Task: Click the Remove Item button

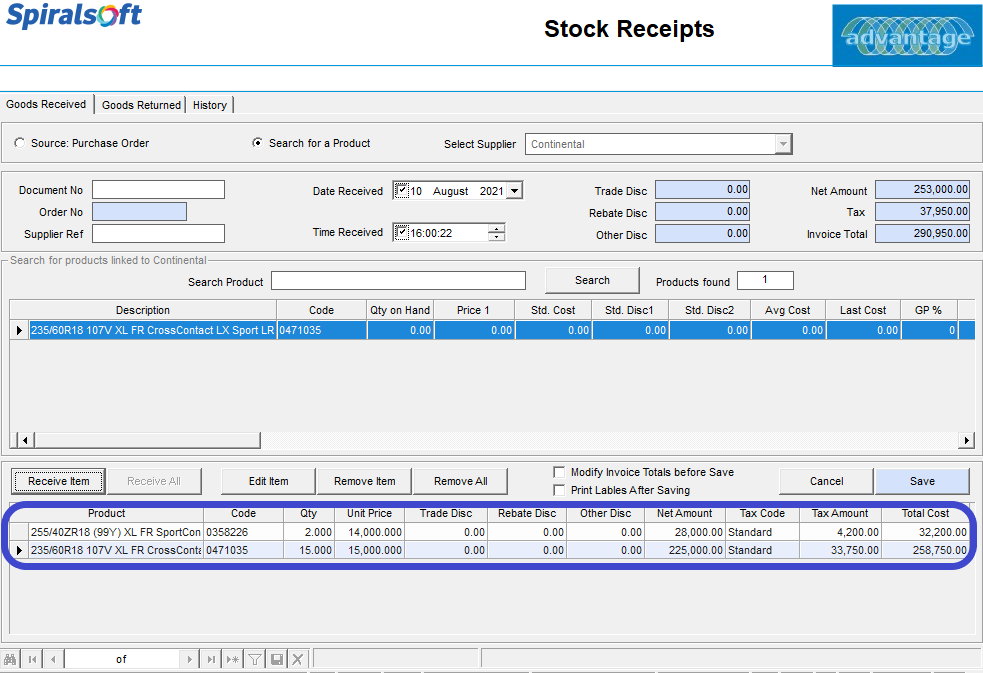Action: point(365,481)
